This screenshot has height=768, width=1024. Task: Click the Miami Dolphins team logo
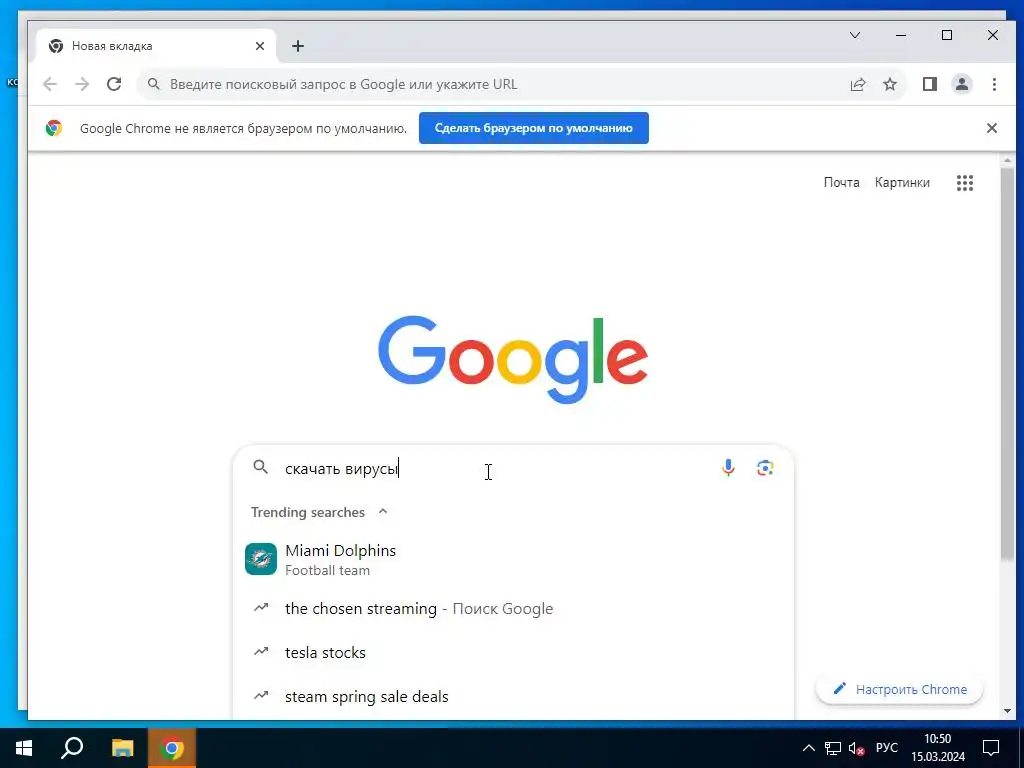261,559
